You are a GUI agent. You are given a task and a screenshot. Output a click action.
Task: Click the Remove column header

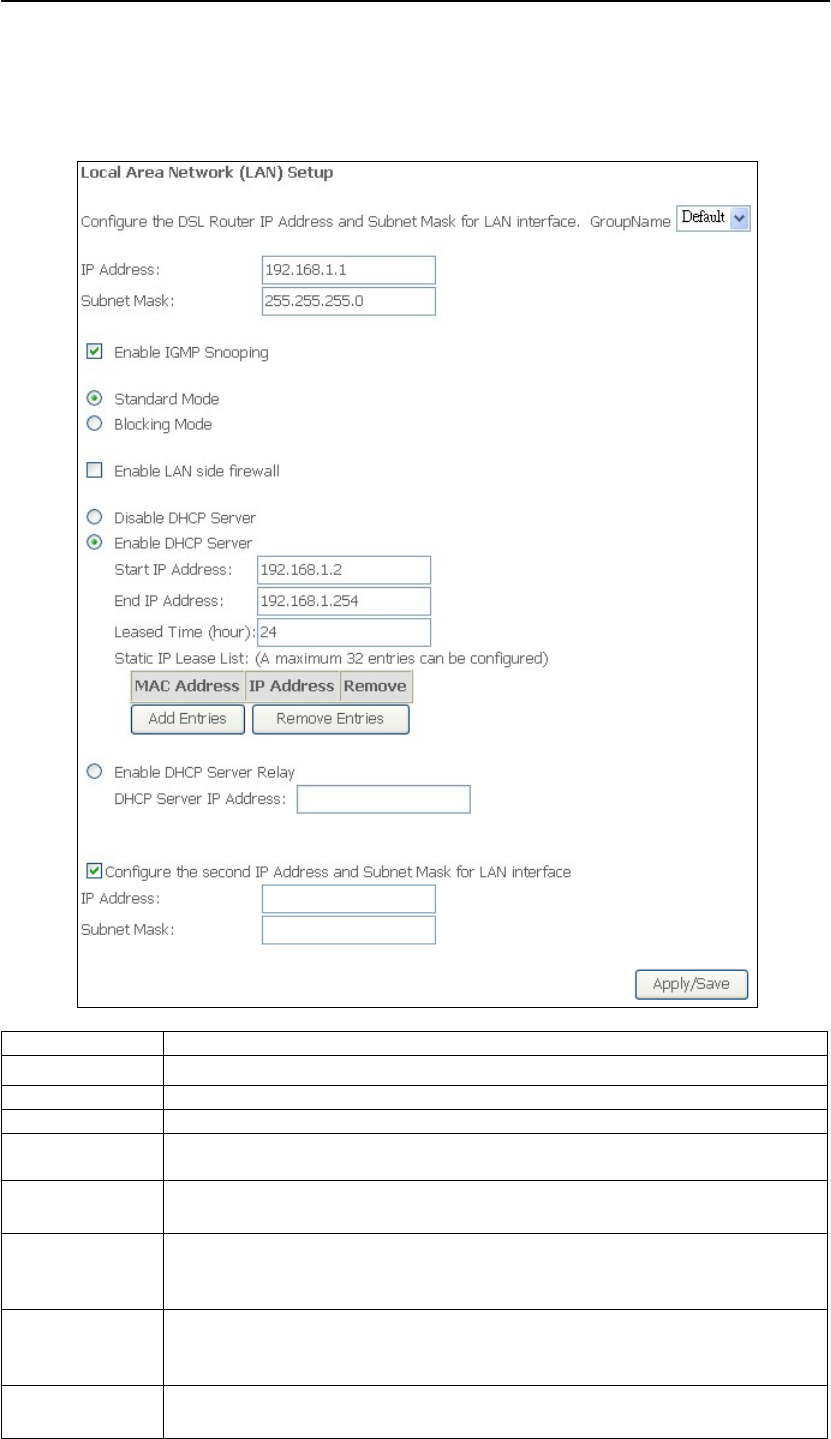(x=376, y=686)
